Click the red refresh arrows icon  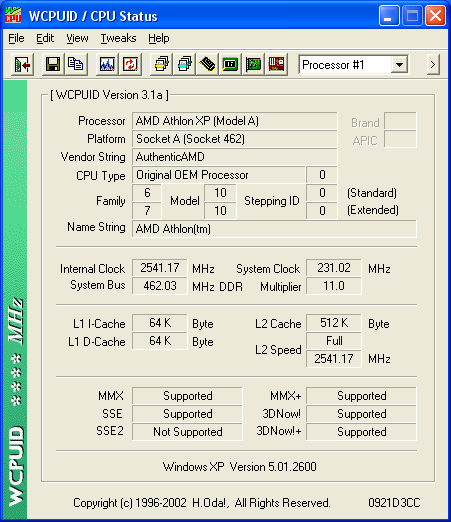(x=130, y=64)
